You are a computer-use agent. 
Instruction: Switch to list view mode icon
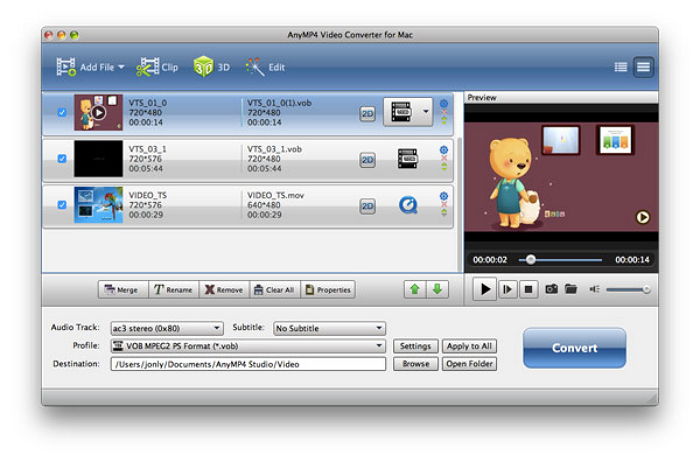click(x=620, y=67)
